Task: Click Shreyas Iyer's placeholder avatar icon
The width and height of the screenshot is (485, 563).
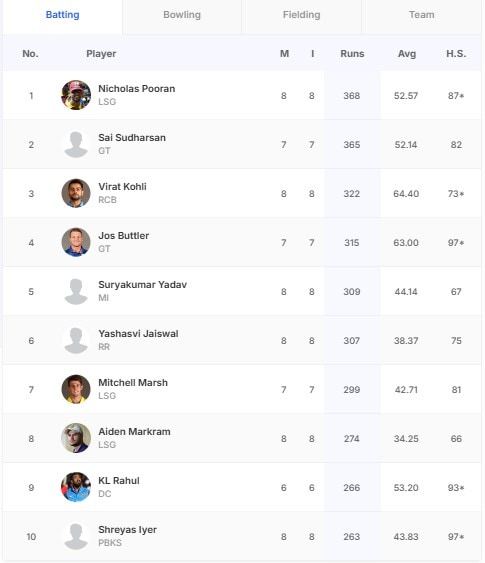Action: pyautogui.click(x=76, y=536)
